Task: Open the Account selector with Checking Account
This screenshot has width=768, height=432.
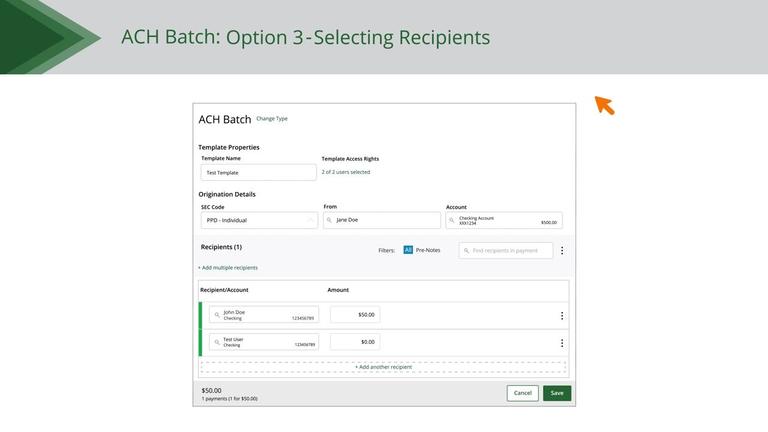Action: pyautogui.click(x=504, y=220)
